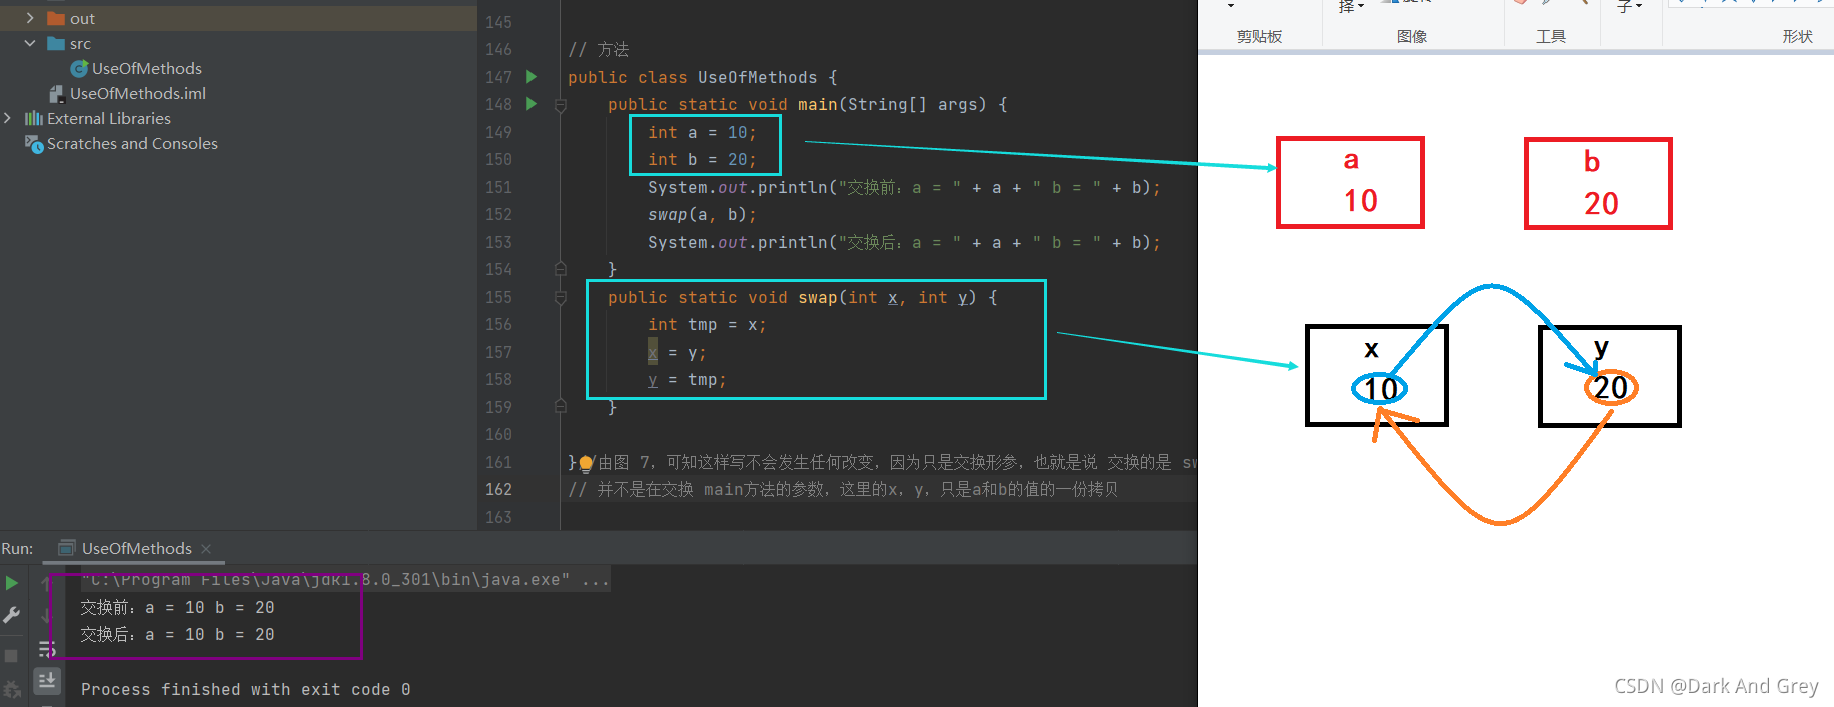1834x707 pixels.
Task: Click Paint's 图像 group label
Action: (x=1412, y=36)
